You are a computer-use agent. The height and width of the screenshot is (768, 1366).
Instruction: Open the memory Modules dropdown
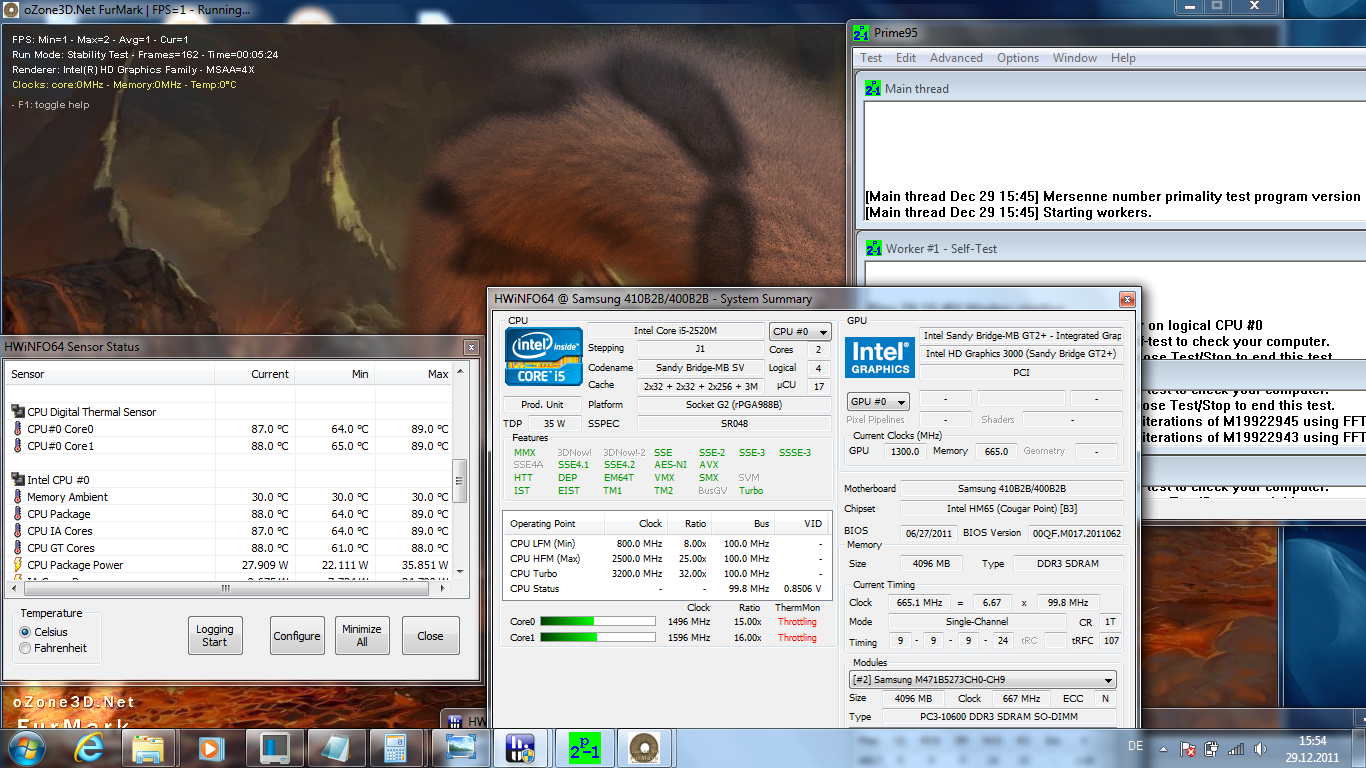pyautogui.click(x=983, y=680)
